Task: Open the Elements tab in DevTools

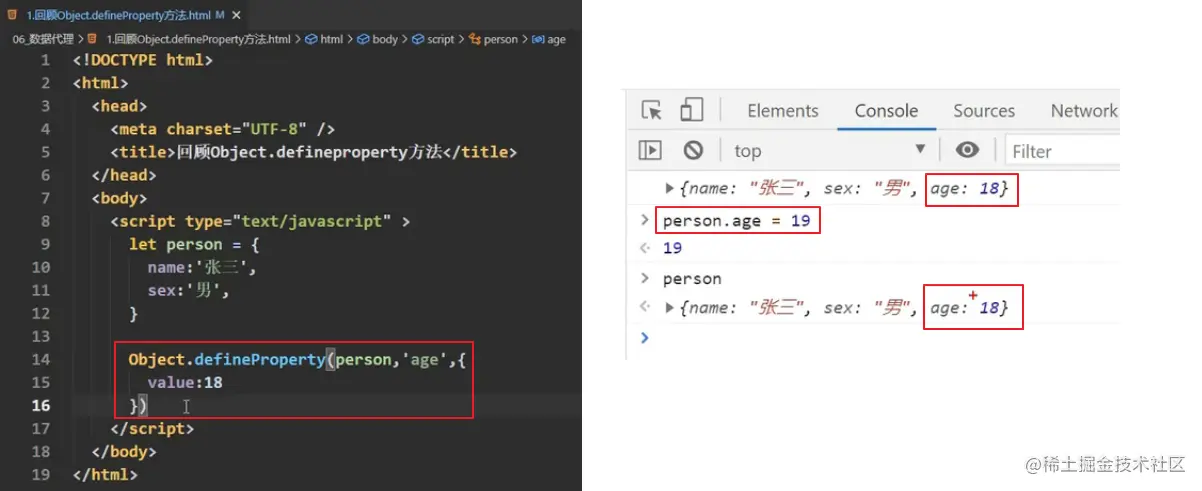Action: pos(783,111)
